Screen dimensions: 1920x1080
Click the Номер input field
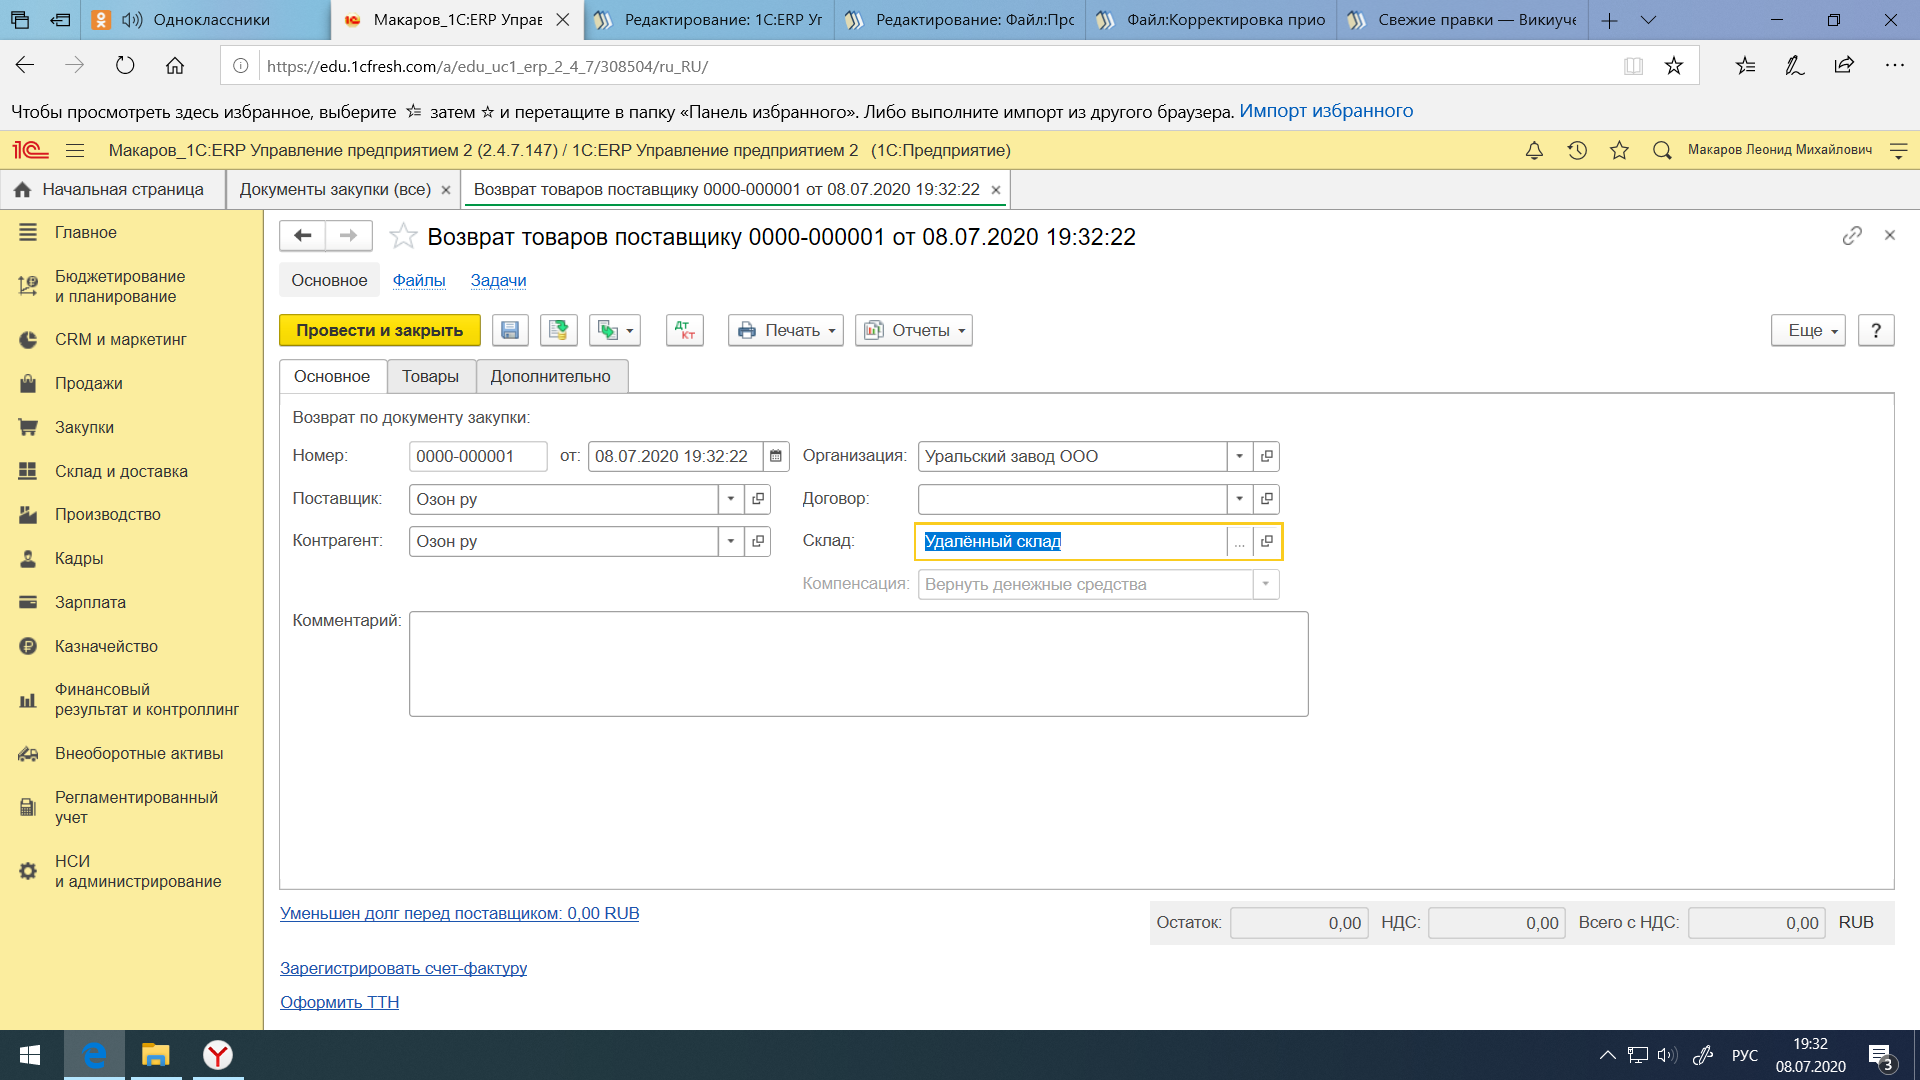coord(478,456)
